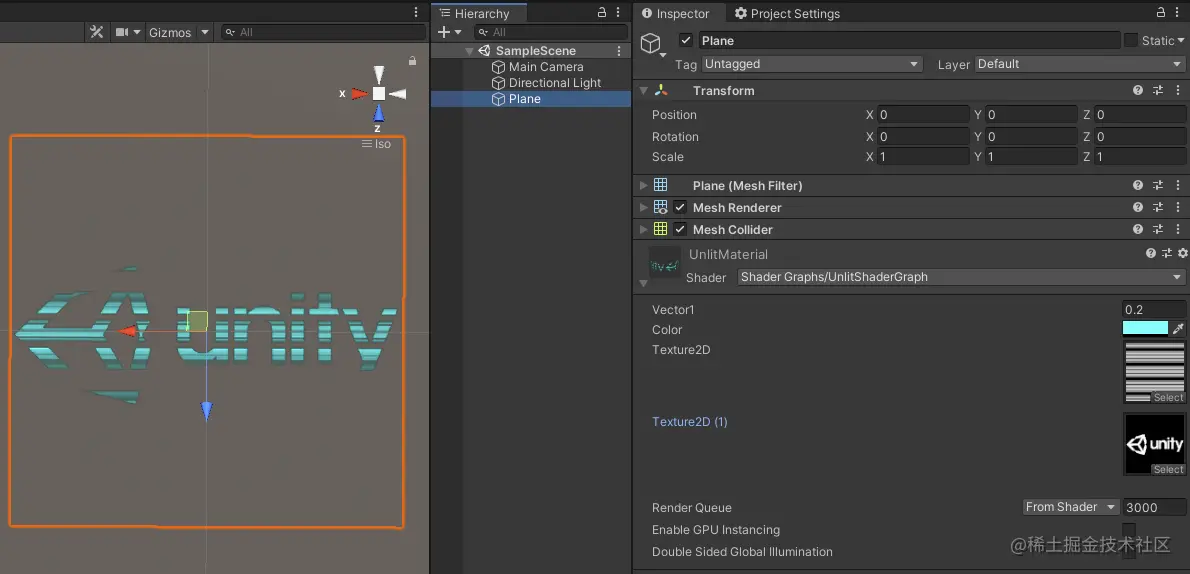This screenshot has width=1190, height=574.
Task: Open the scene view tools settings icon
Action: 96,32
